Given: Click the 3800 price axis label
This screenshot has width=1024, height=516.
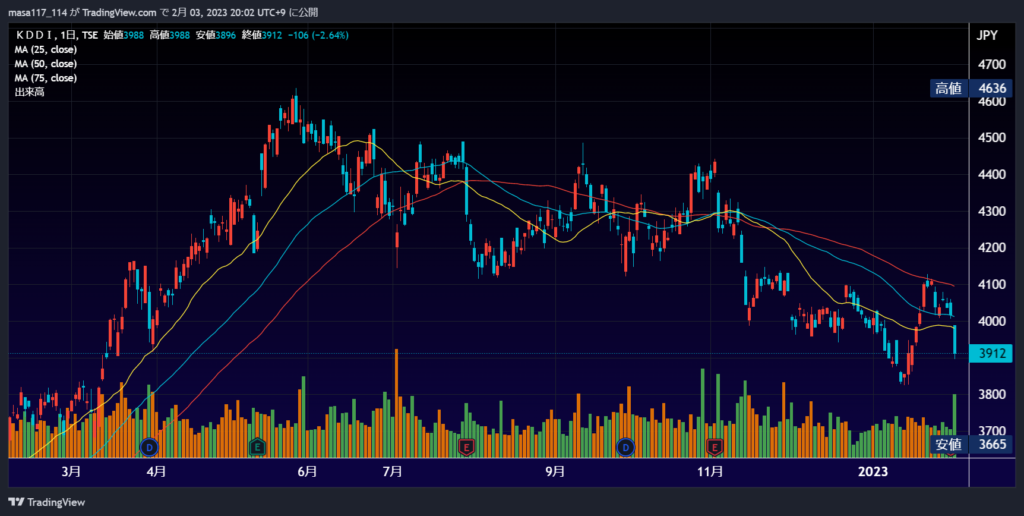Looking at the screenshot, I should (x=992, y=395).
